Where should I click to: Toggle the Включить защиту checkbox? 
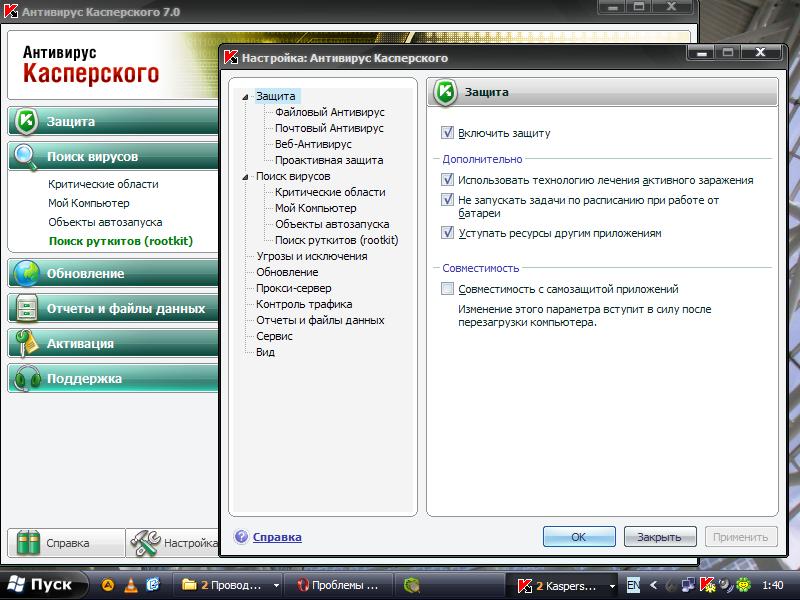pos(447,133)
